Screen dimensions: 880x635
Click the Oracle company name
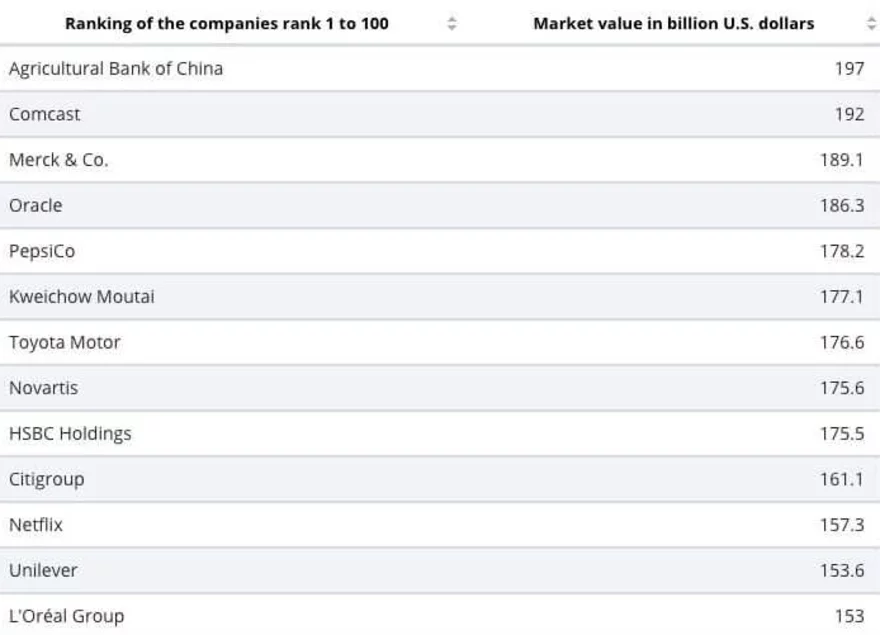point(36,205)
